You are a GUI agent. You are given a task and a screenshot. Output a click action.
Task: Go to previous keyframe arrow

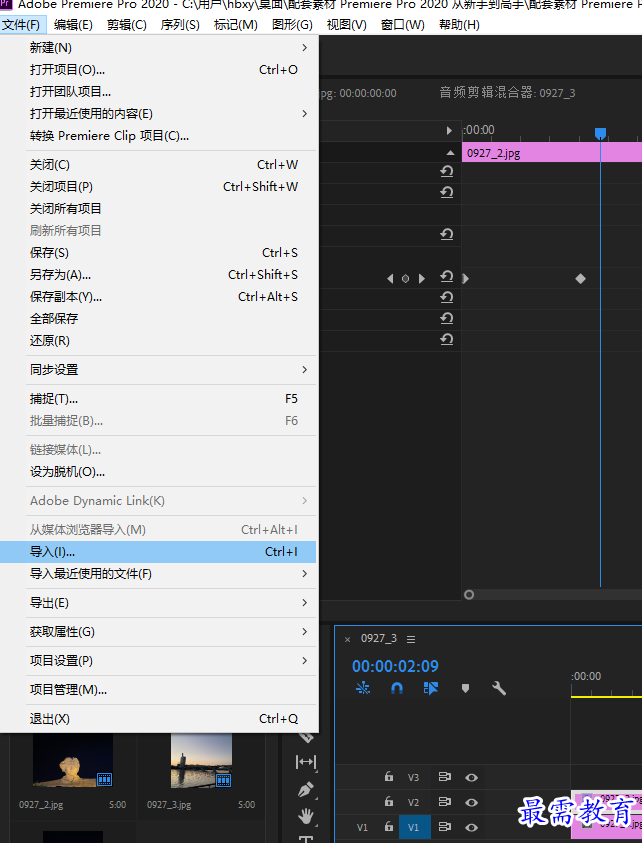pos(390,278)
